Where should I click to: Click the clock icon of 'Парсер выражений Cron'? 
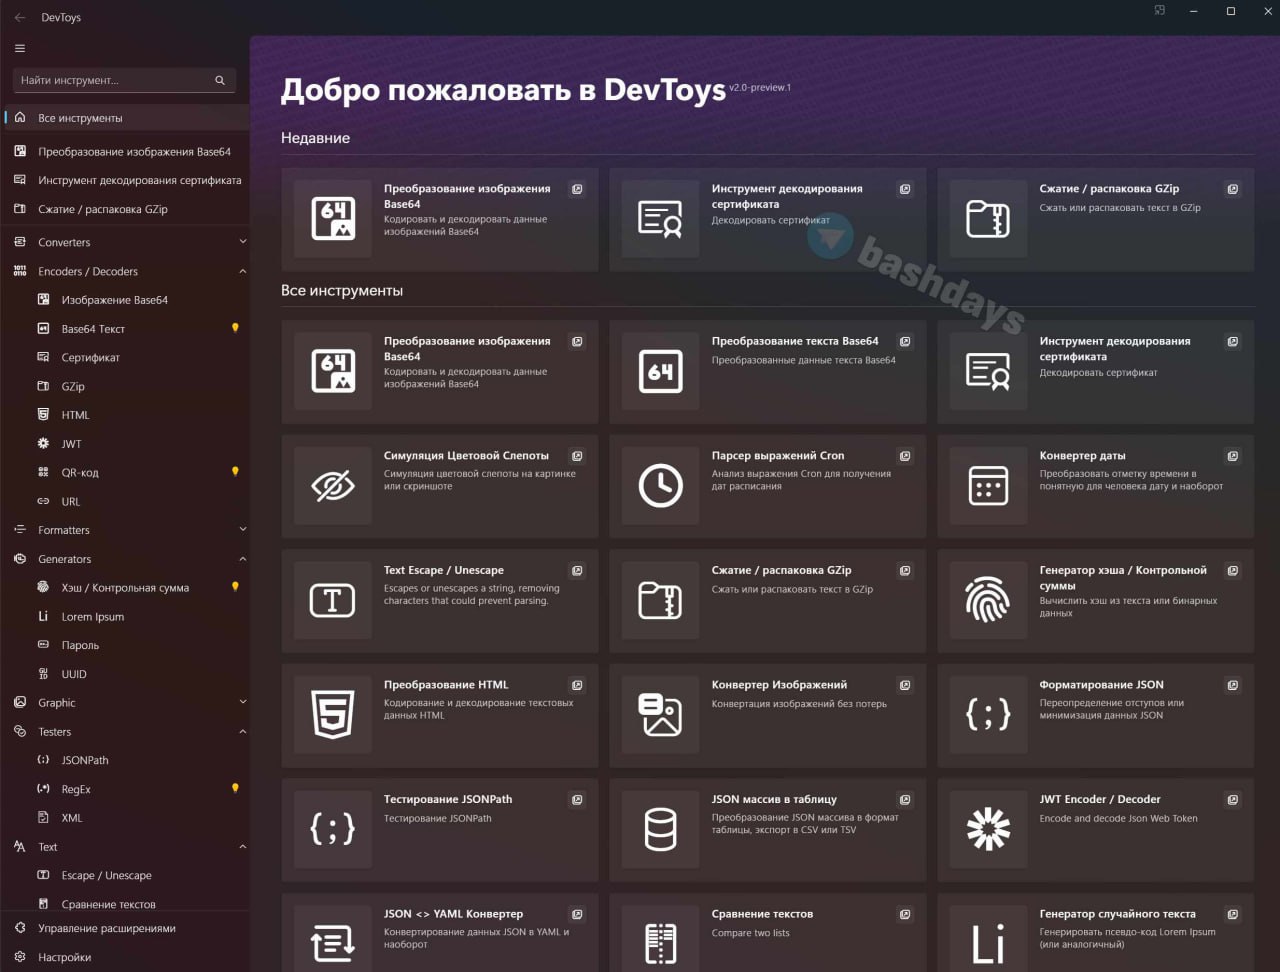[x=661, y=486]
